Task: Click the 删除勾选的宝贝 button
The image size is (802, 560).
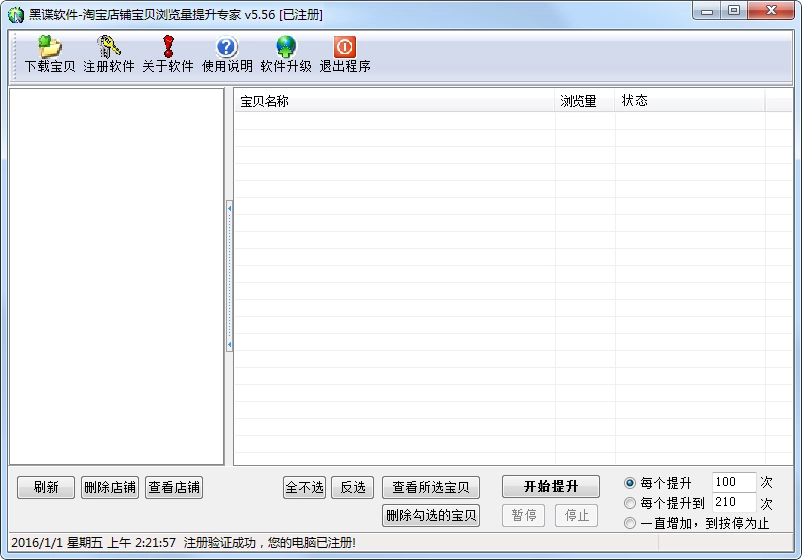Action: (431, 515)
